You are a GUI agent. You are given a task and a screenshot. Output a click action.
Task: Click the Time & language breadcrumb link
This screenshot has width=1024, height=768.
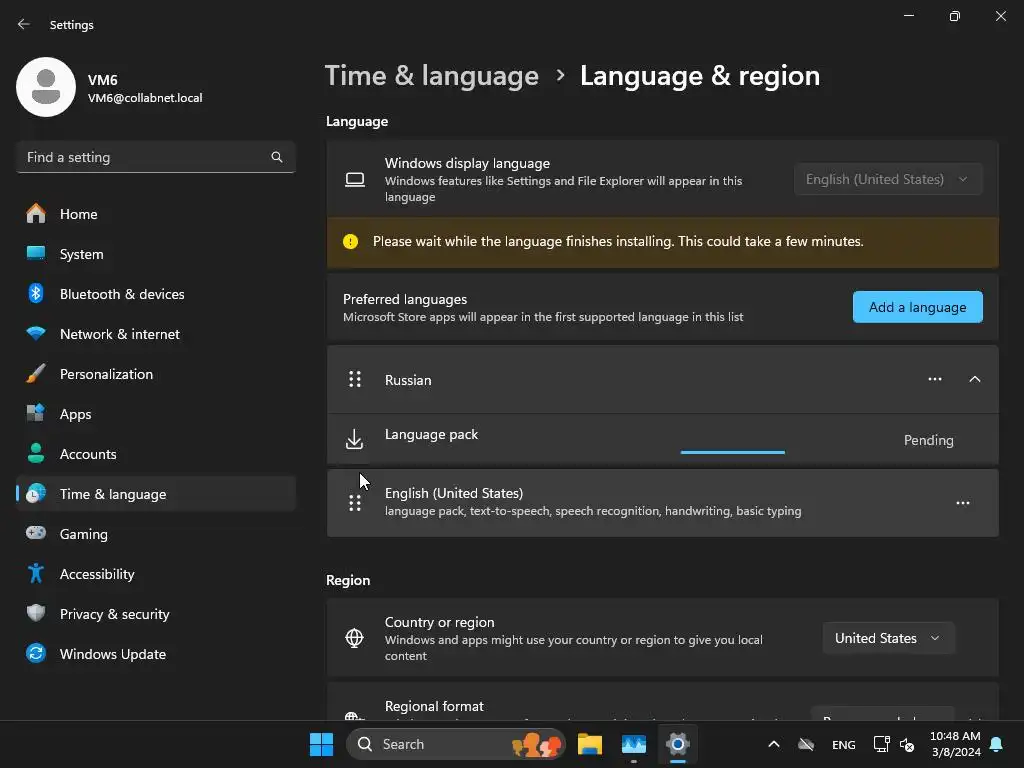[x=432, y=76]
